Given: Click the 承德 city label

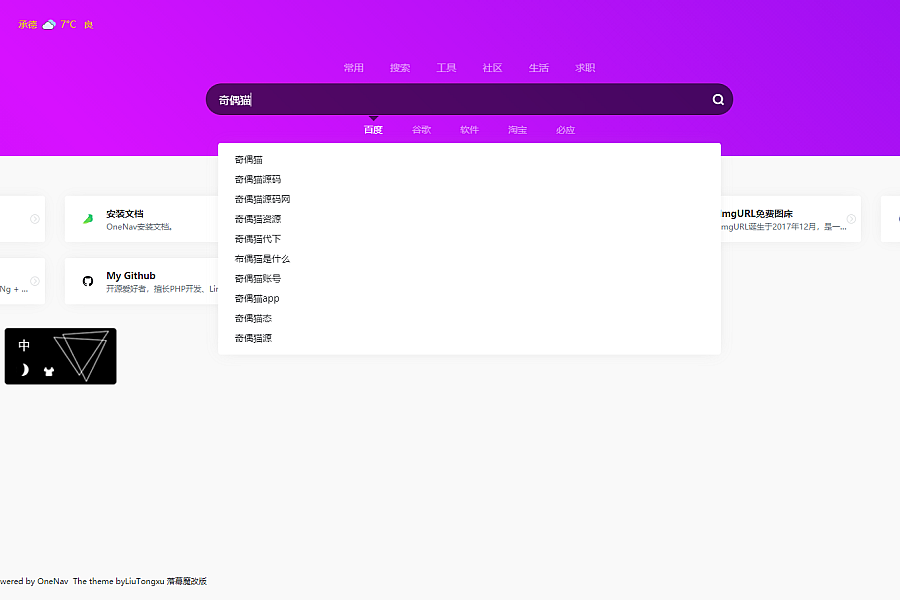Looking at the screenshot, I should pyautogui.click(x=28, y=24).
